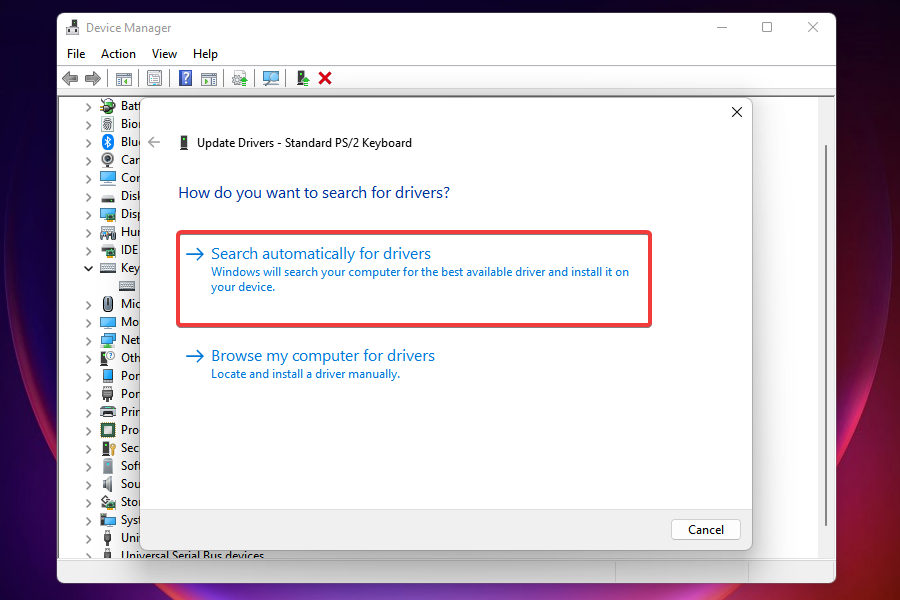Collapse the Keyboards tree node

point(88,268)
